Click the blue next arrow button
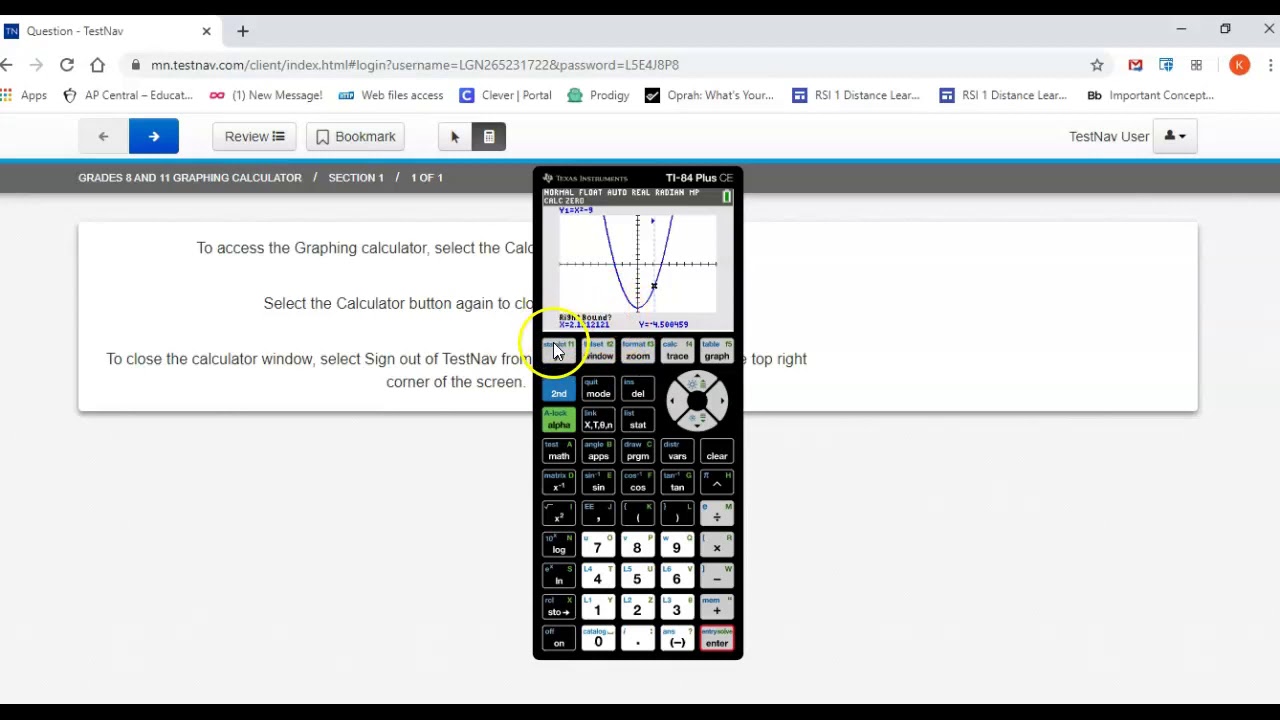The width and height of the screenshot is (1280, 720). point(153,136)
